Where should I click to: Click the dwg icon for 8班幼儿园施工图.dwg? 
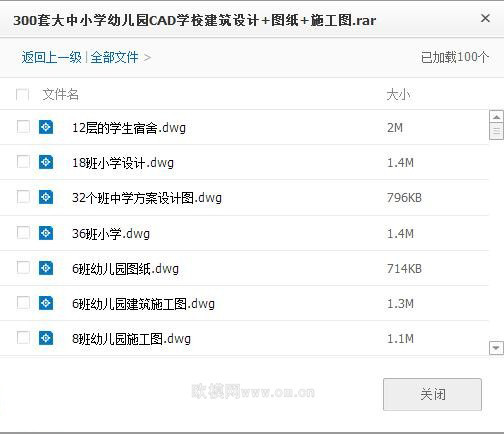(x=46, y=338)
